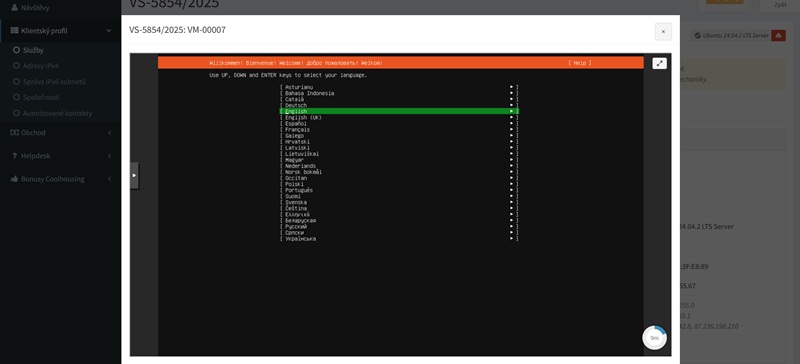The image size is (800, 364).
Task: Select Nederlands language row
Action: [x=399, y=166]
